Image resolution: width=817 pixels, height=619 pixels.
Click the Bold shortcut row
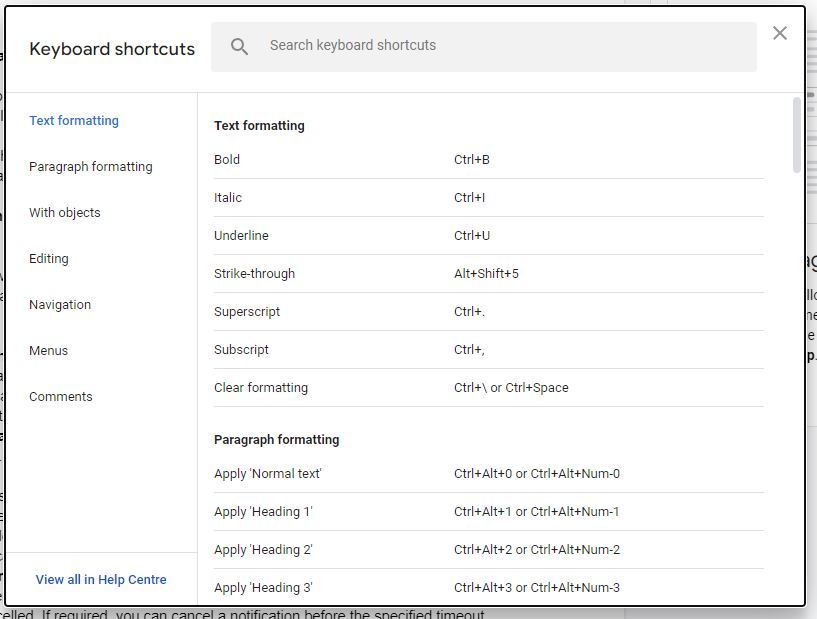click(400, 159)
